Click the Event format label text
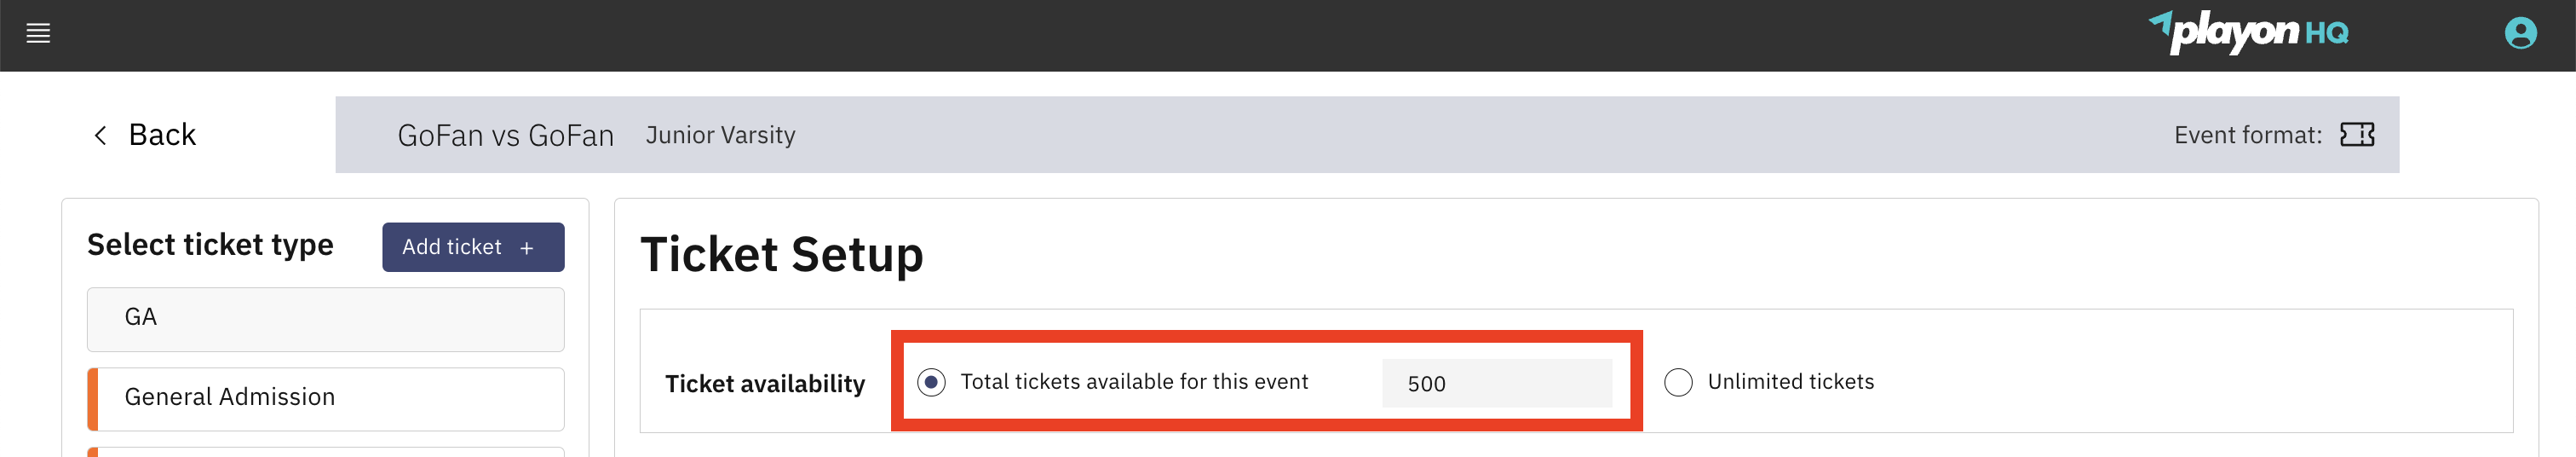 pyautogui.click(x=2247, y=135)
